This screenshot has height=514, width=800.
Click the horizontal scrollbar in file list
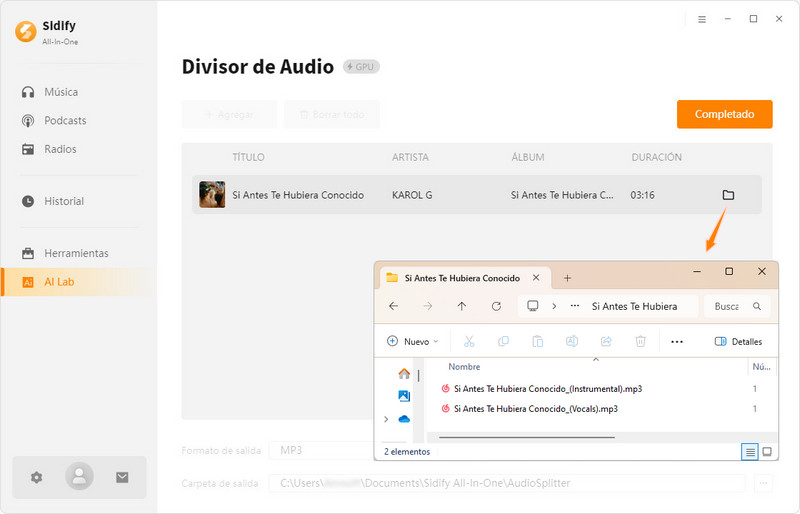pyautogui.click(x=527, y=437)
